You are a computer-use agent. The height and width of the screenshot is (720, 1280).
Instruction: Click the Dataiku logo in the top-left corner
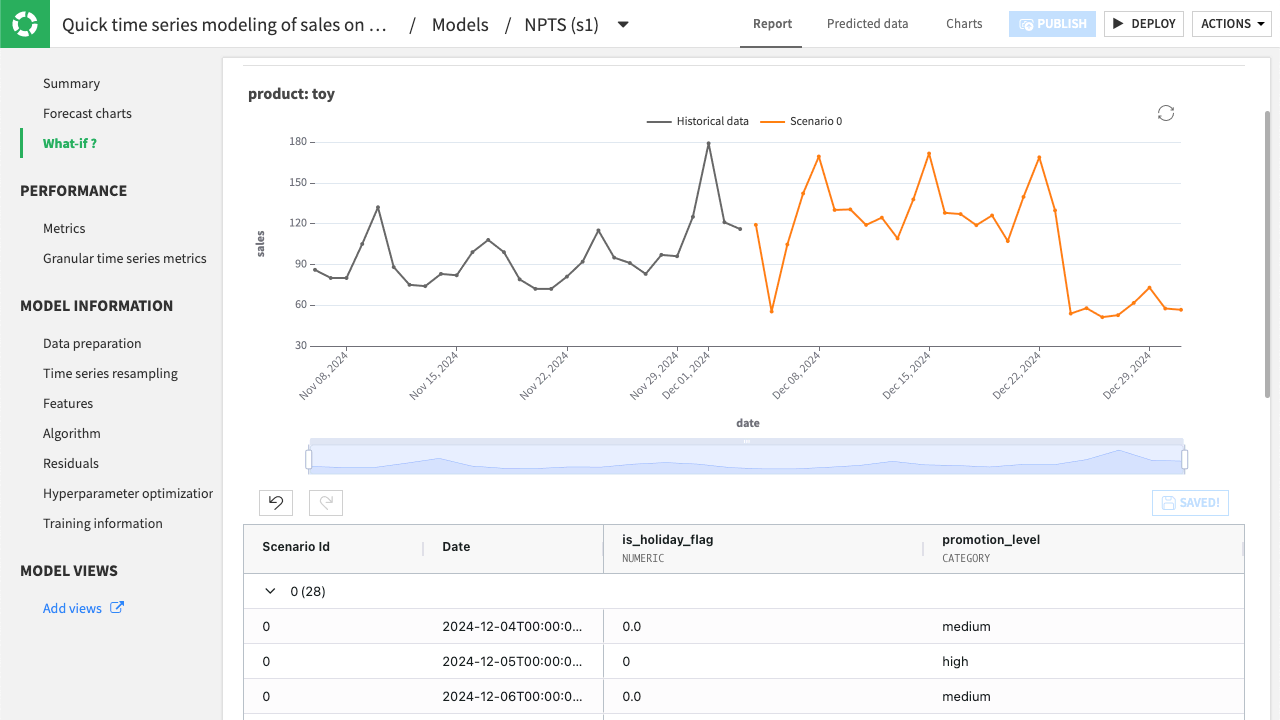click(x=24, y=23)
